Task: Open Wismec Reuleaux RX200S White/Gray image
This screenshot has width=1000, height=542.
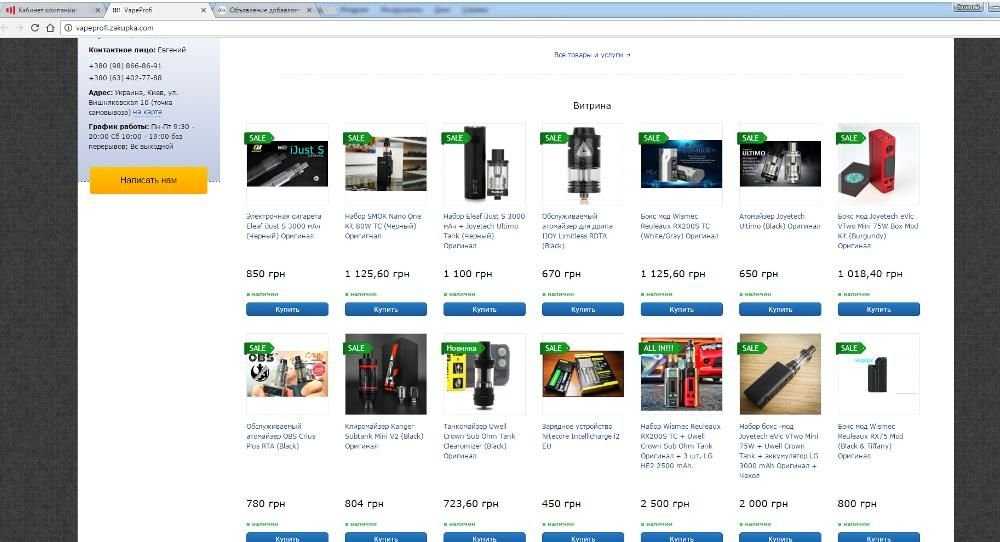Action: tap(681, 164)
